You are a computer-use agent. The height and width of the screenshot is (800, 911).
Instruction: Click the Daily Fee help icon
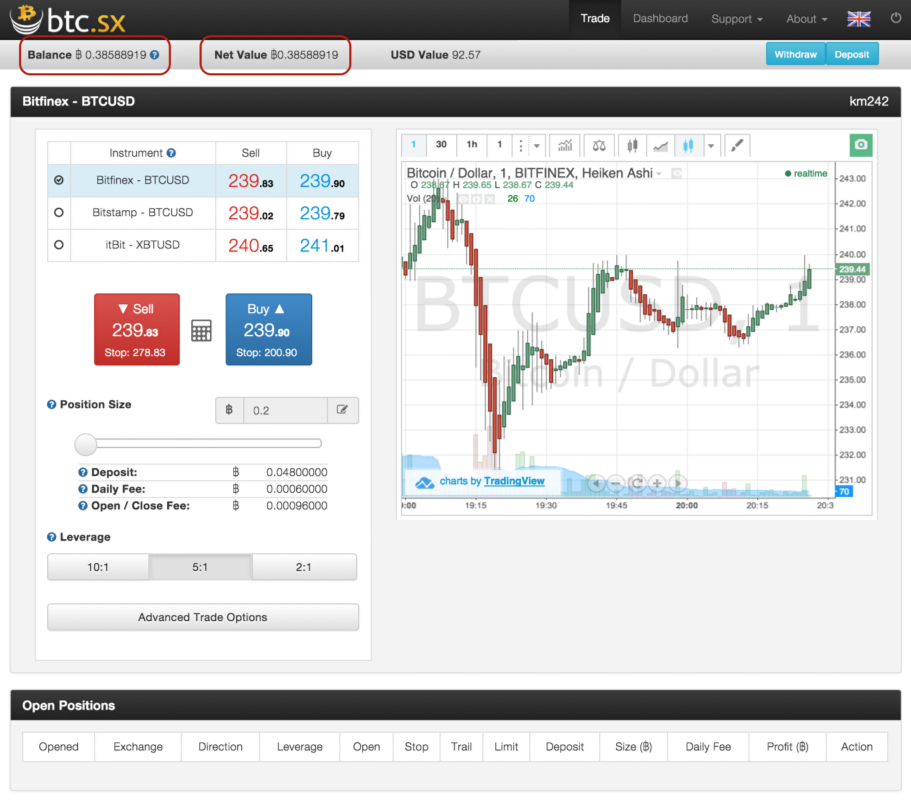coord(83,489)
